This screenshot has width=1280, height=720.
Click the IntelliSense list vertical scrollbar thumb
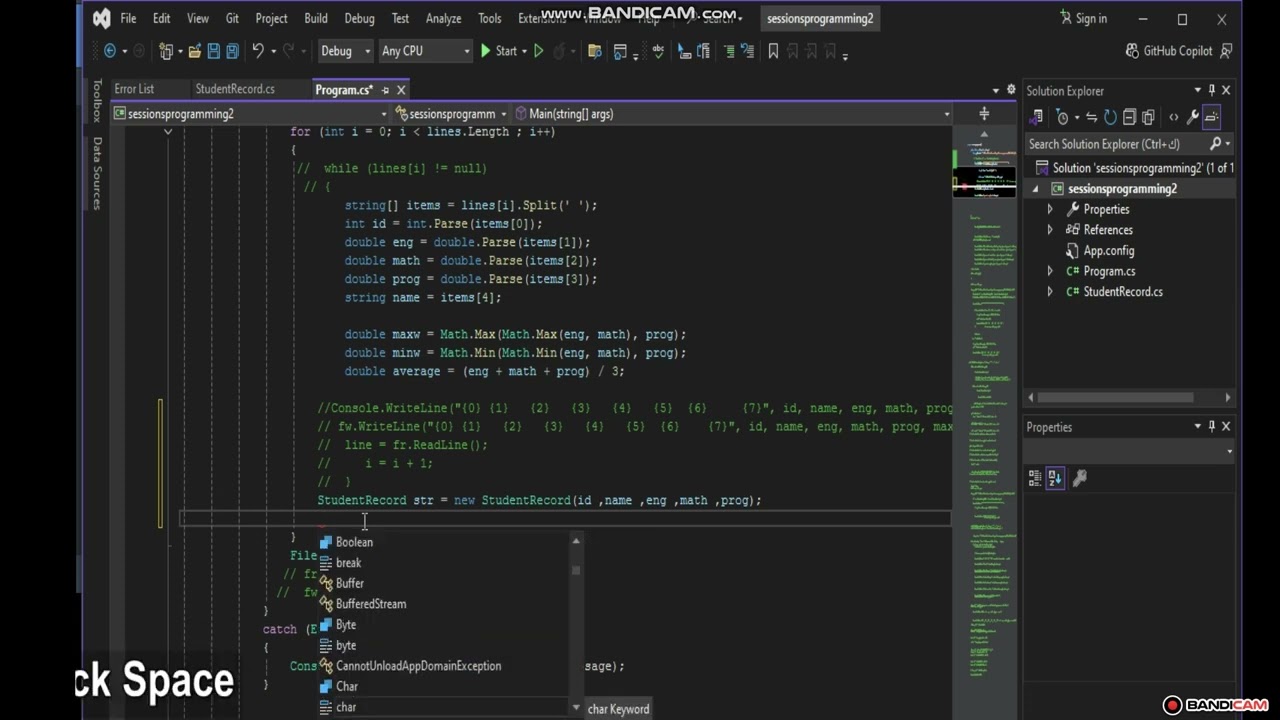point(576,571)
